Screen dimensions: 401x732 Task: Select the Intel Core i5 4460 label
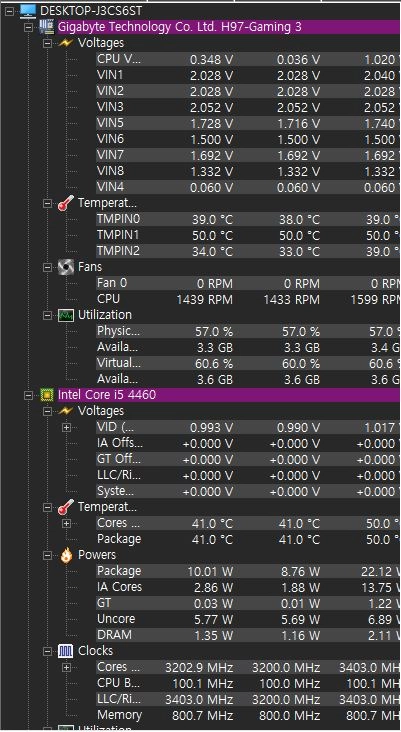click(107, 395)
